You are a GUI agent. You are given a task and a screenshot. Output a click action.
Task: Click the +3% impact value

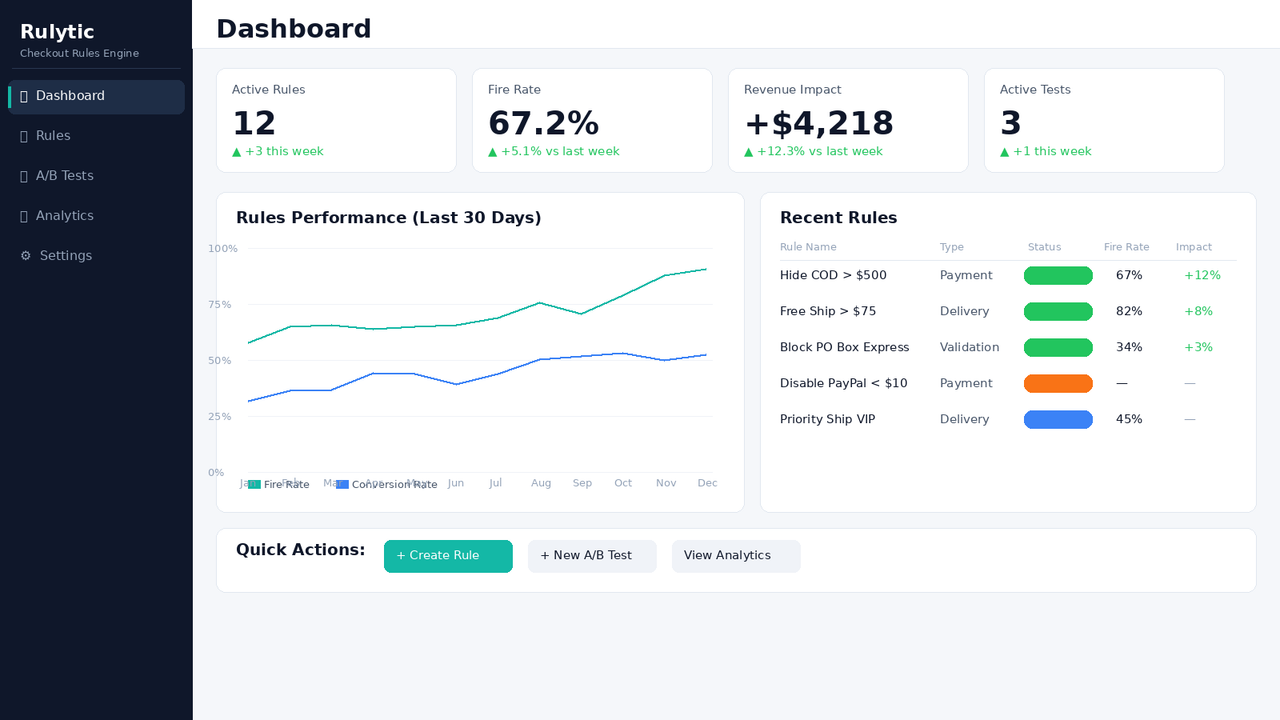[x=1198, y=348]
